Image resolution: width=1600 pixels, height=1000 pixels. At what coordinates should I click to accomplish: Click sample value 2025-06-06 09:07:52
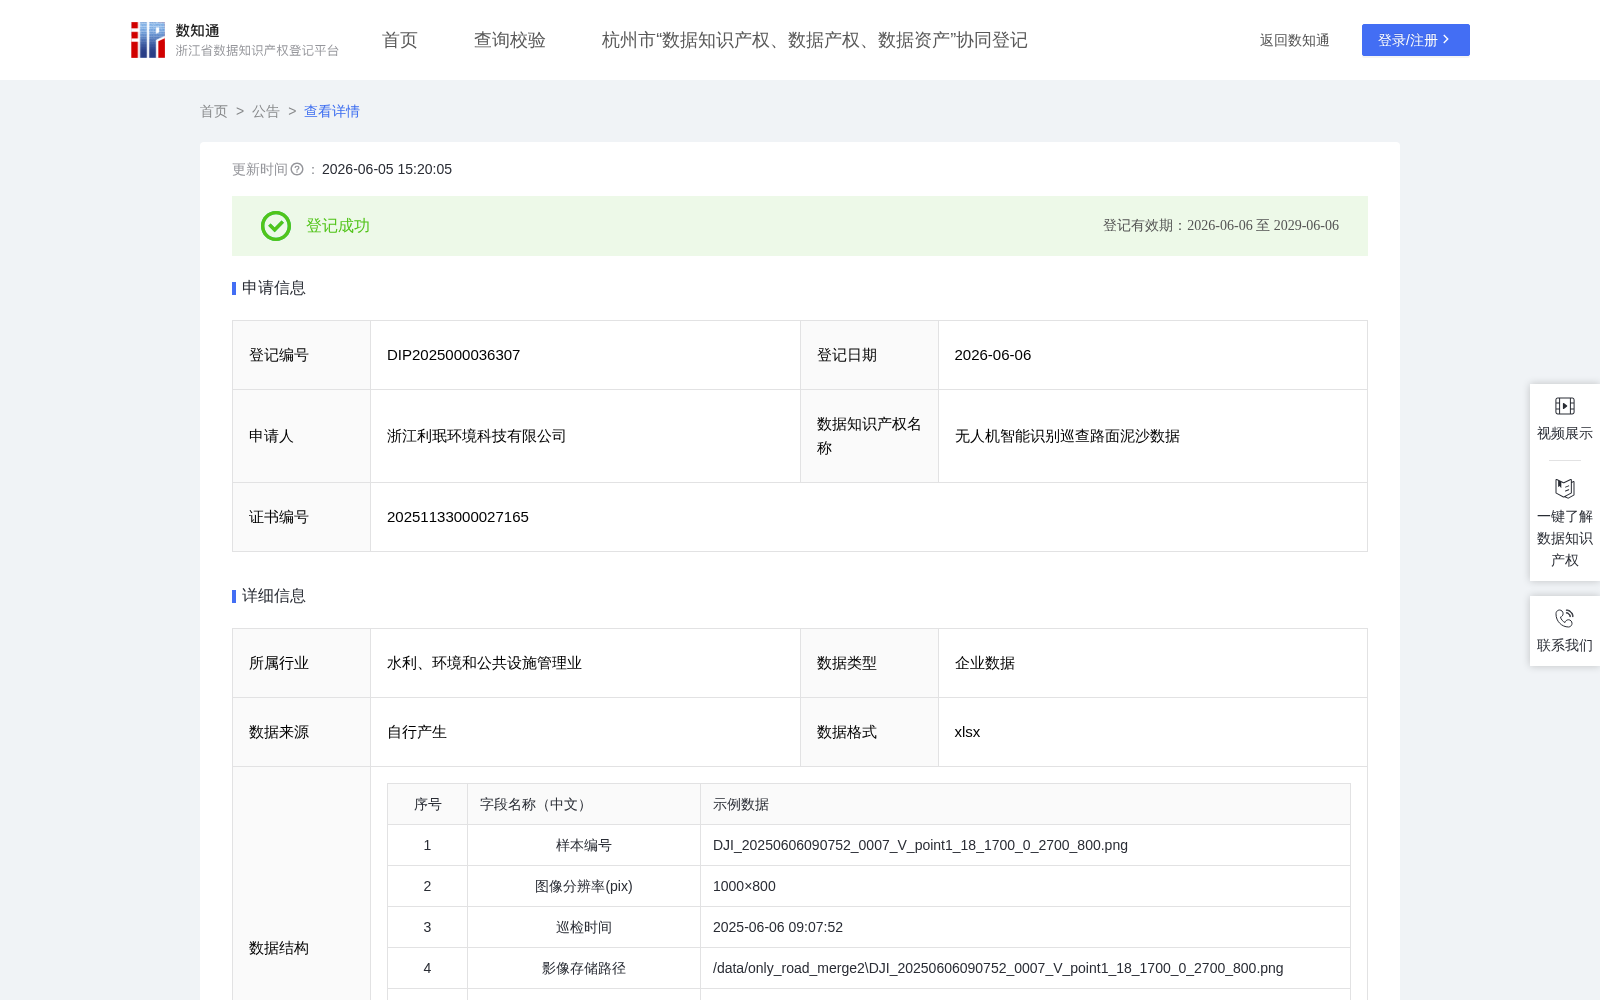click(778, 927)
